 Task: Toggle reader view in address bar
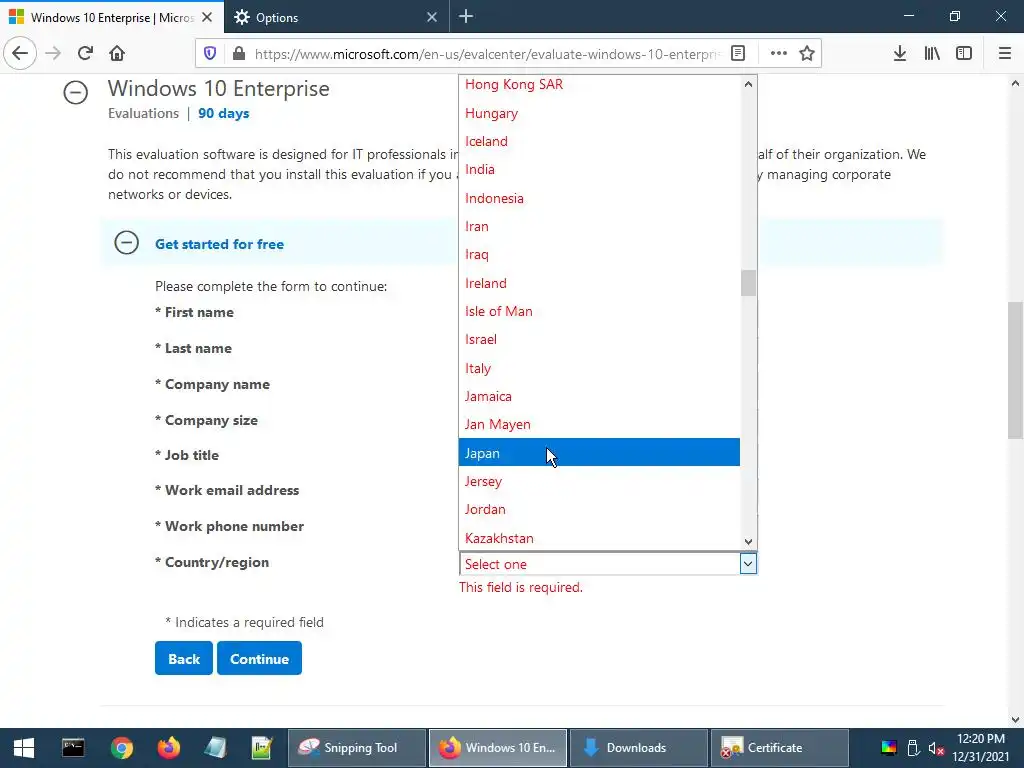[738, 54]
